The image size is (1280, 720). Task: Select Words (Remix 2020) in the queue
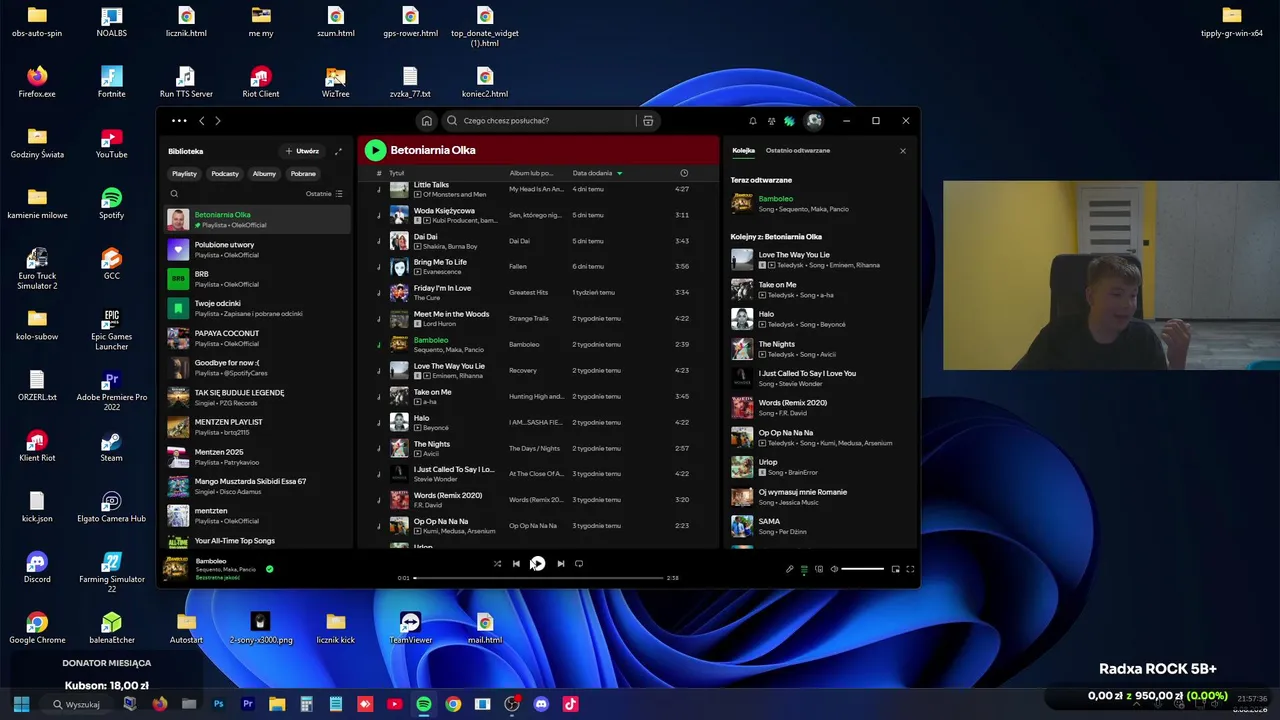point(822,408)
